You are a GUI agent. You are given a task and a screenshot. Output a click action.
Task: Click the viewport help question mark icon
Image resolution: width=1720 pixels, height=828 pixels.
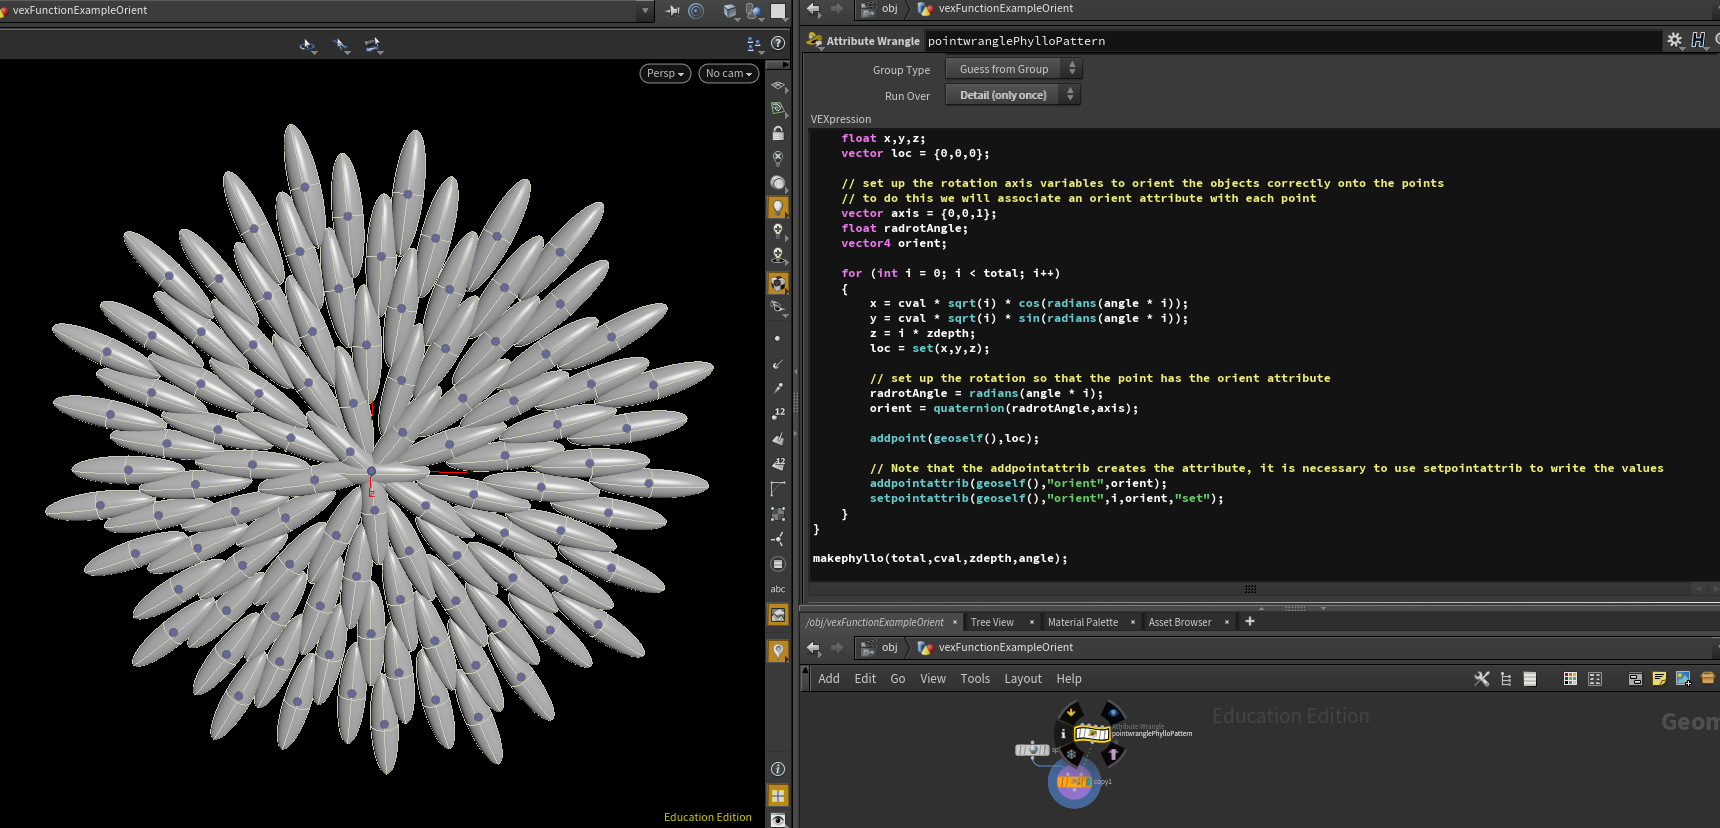[778, 44]
